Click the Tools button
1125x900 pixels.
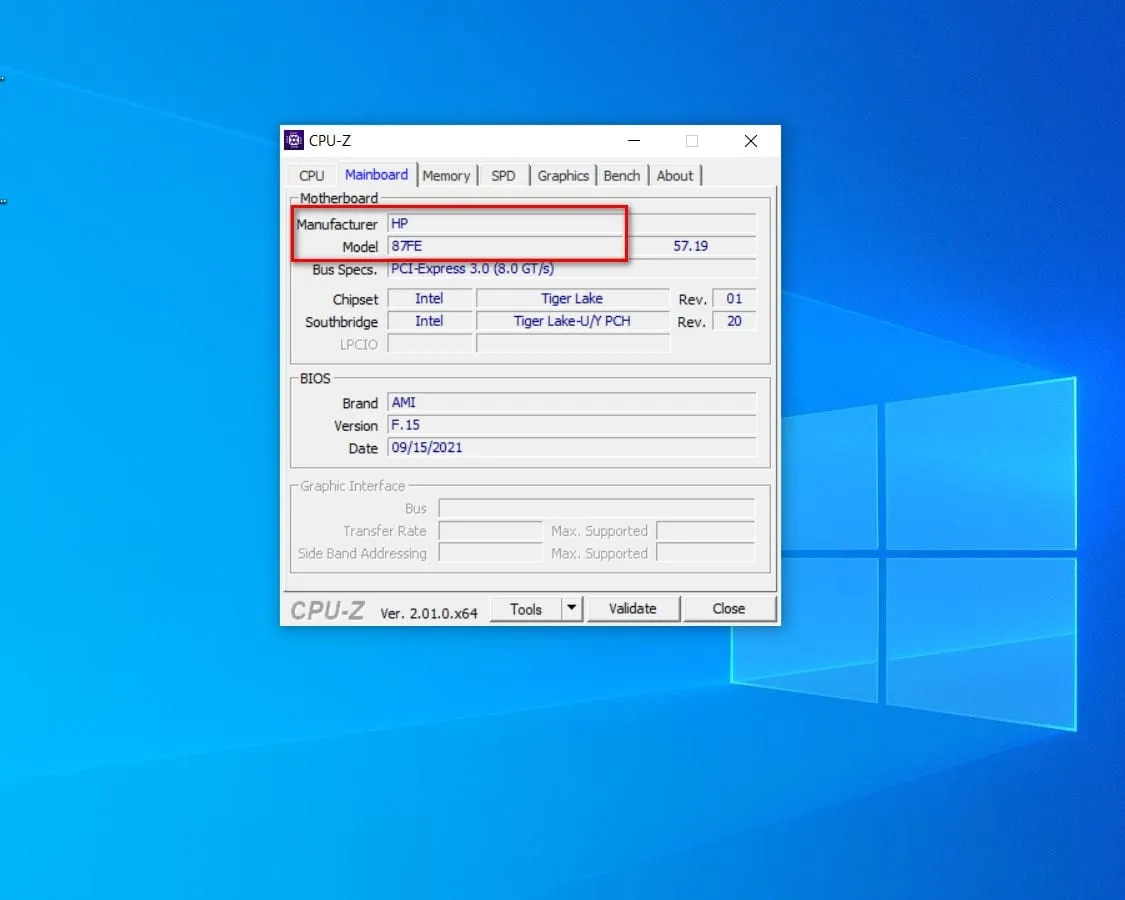coord(526,608)
